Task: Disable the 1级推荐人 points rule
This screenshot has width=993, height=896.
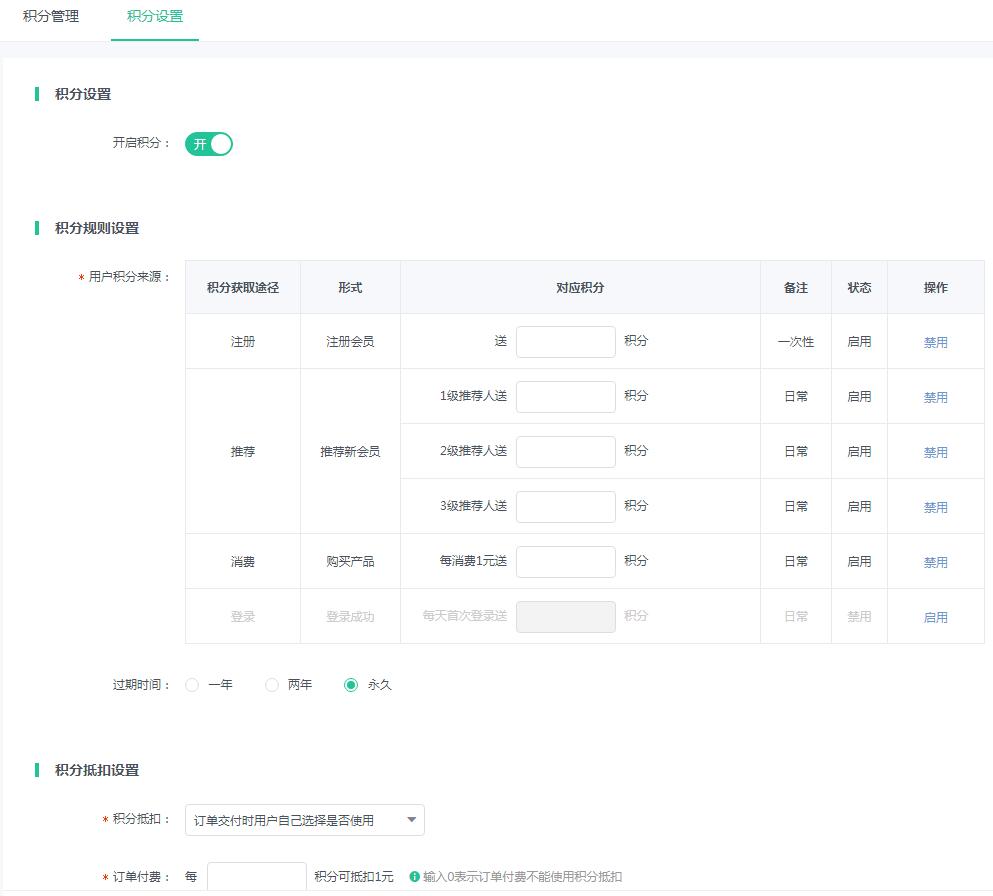Action: (x=935, y=397)
